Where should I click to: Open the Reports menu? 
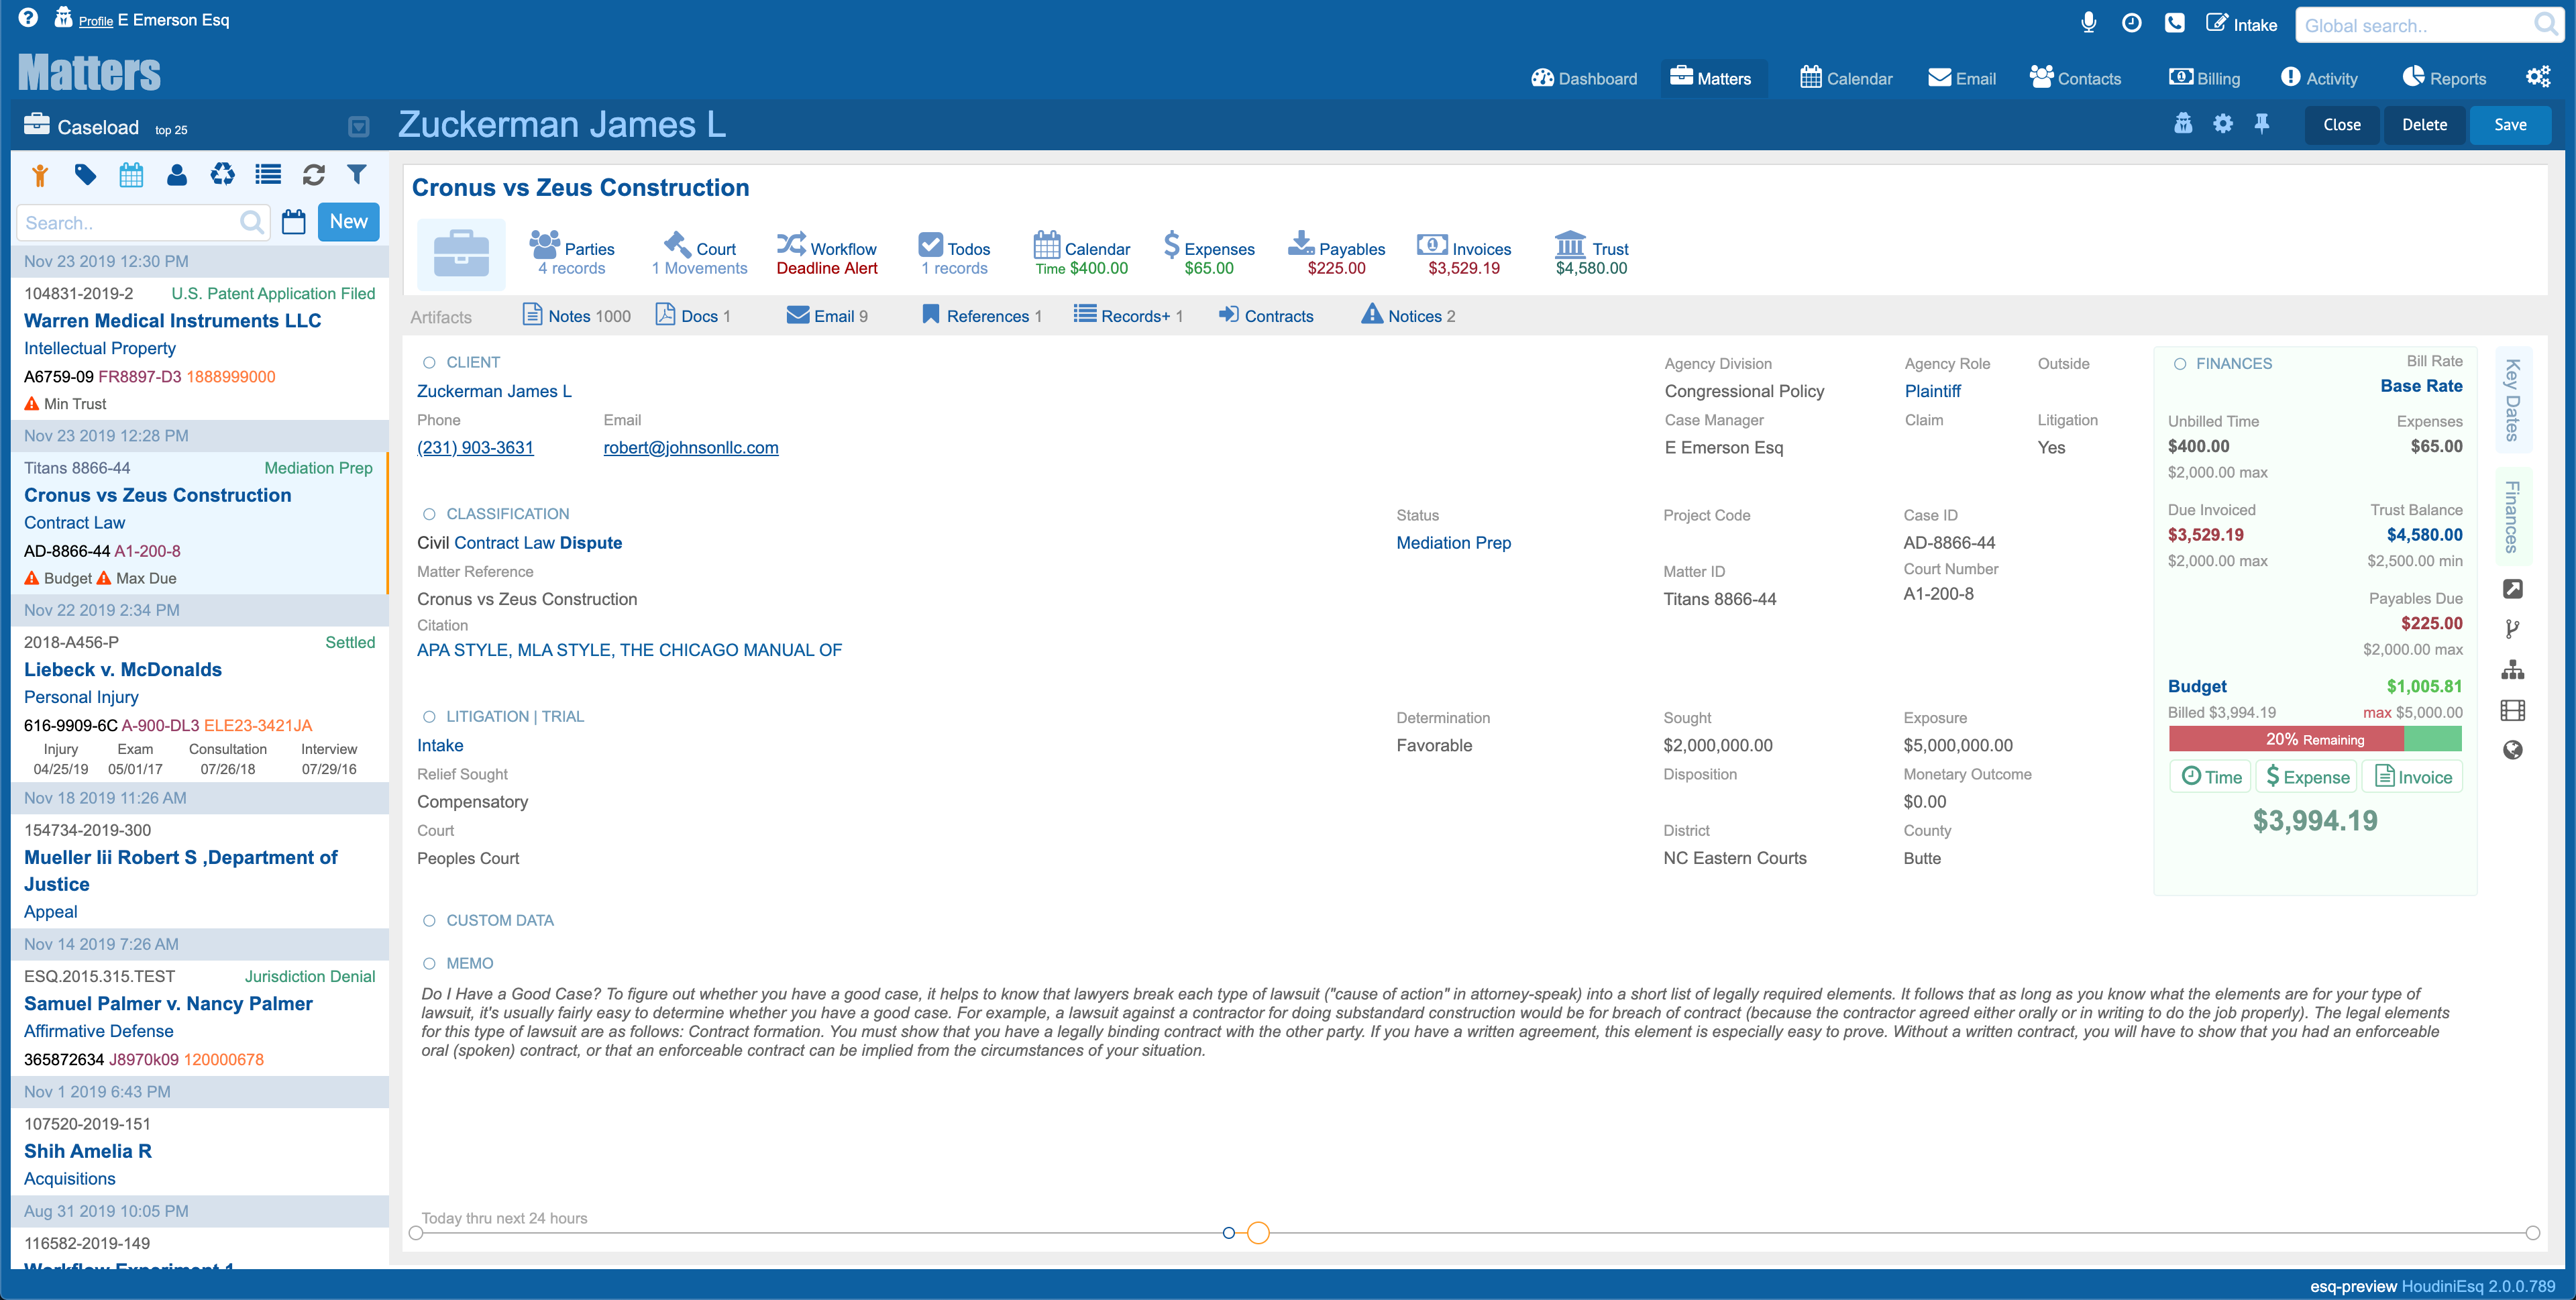pos(2444,78)
